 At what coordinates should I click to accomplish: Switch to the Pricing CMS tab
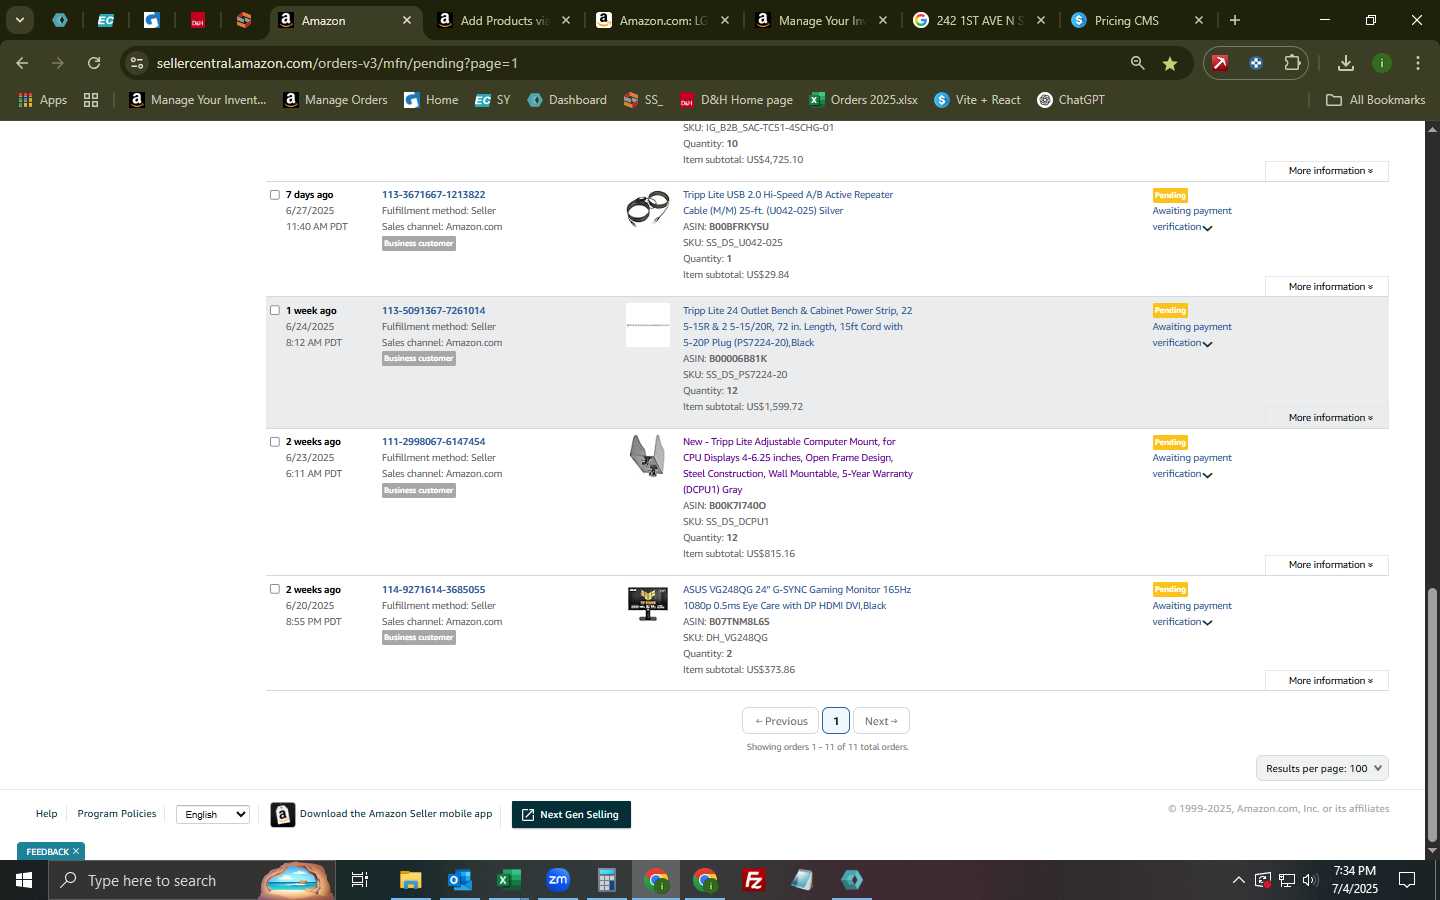(1138, 20)
